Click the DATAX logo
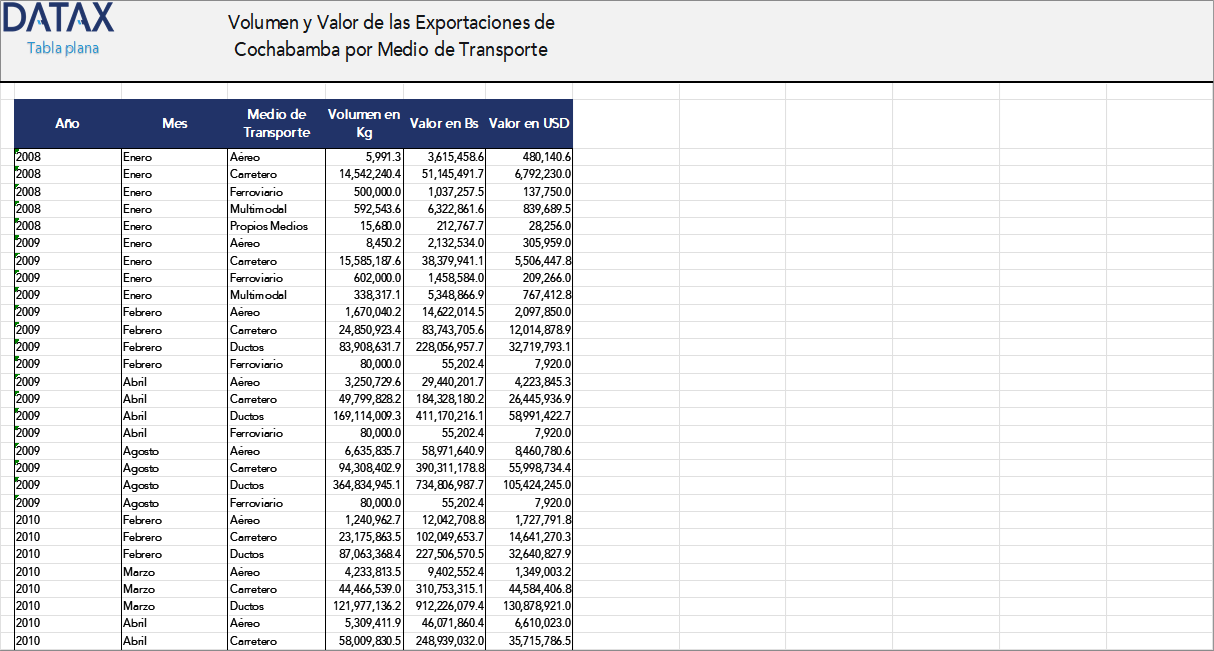 [x=57, y=20]
